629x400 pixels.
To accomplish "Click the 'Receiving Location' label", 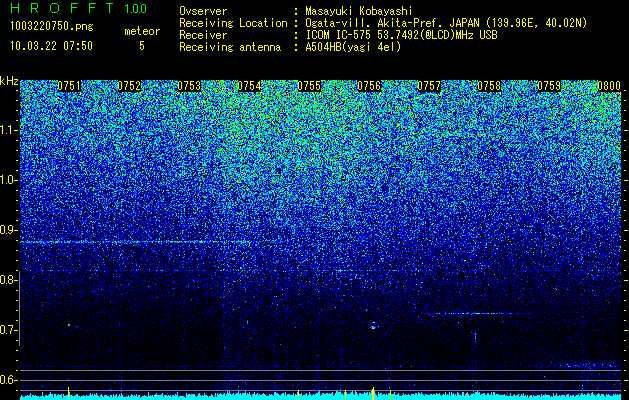I will (x=233, y=23).
